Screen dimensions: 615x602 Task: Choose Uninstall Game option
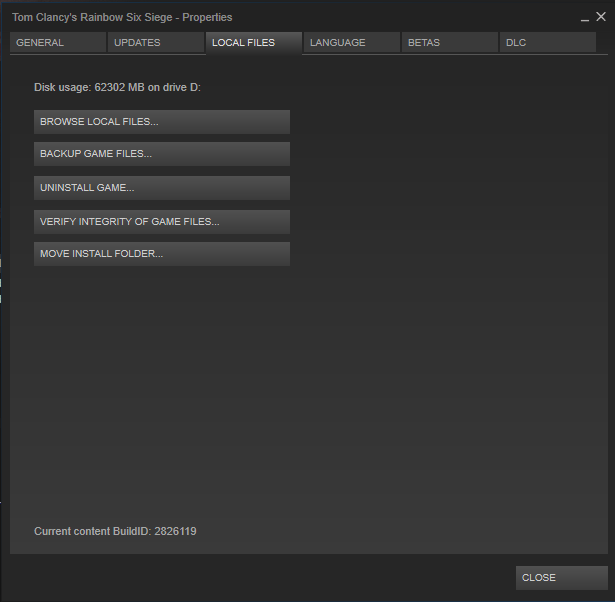(x=162, y=188)
